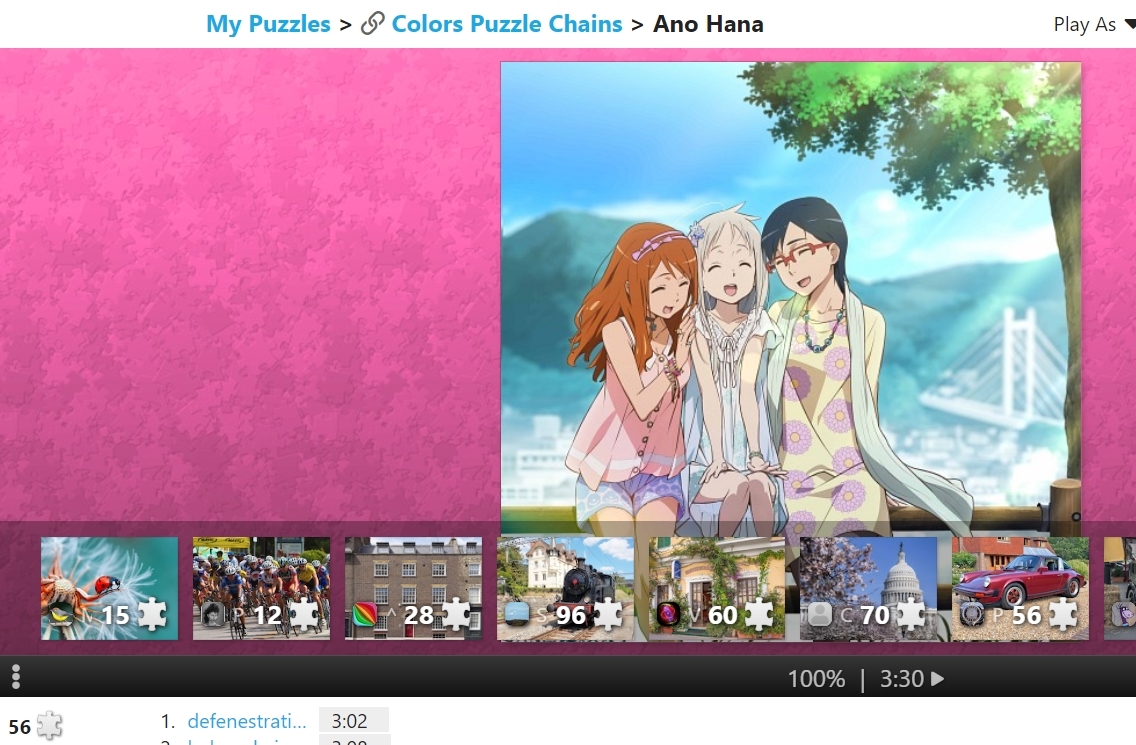The height and width of the screenshot is (745, 1136).
Task: Open the Play As dropdown
Action: tap(1094, 25)
